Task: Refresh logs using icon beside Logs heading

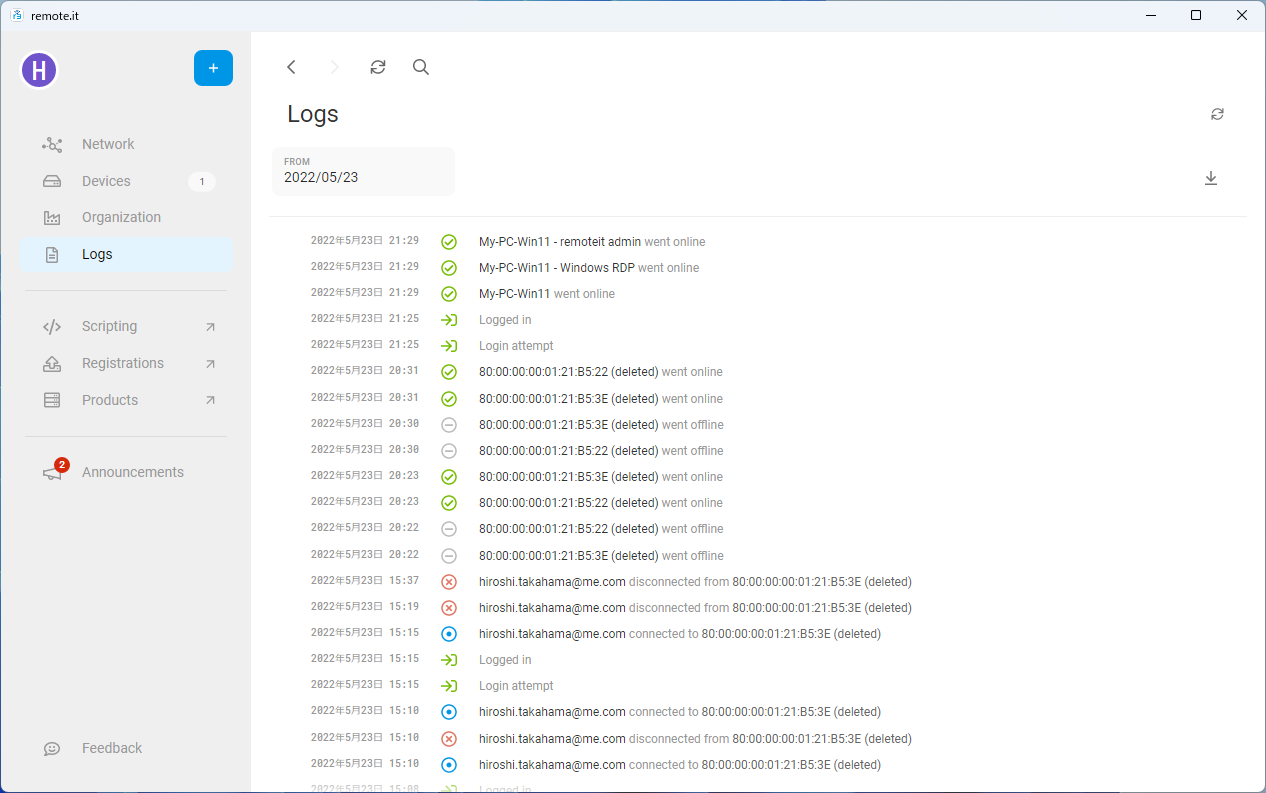Action: [1217, 114]
